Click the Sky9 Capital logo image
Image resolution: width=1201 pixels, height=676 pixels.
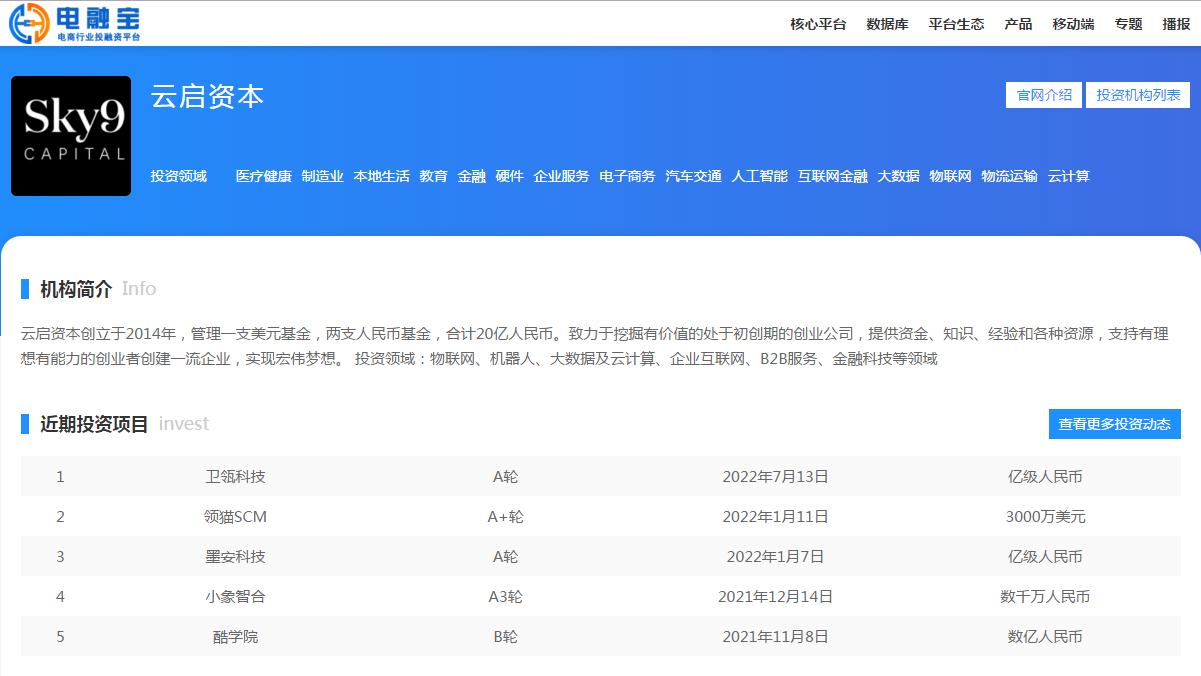70,135
